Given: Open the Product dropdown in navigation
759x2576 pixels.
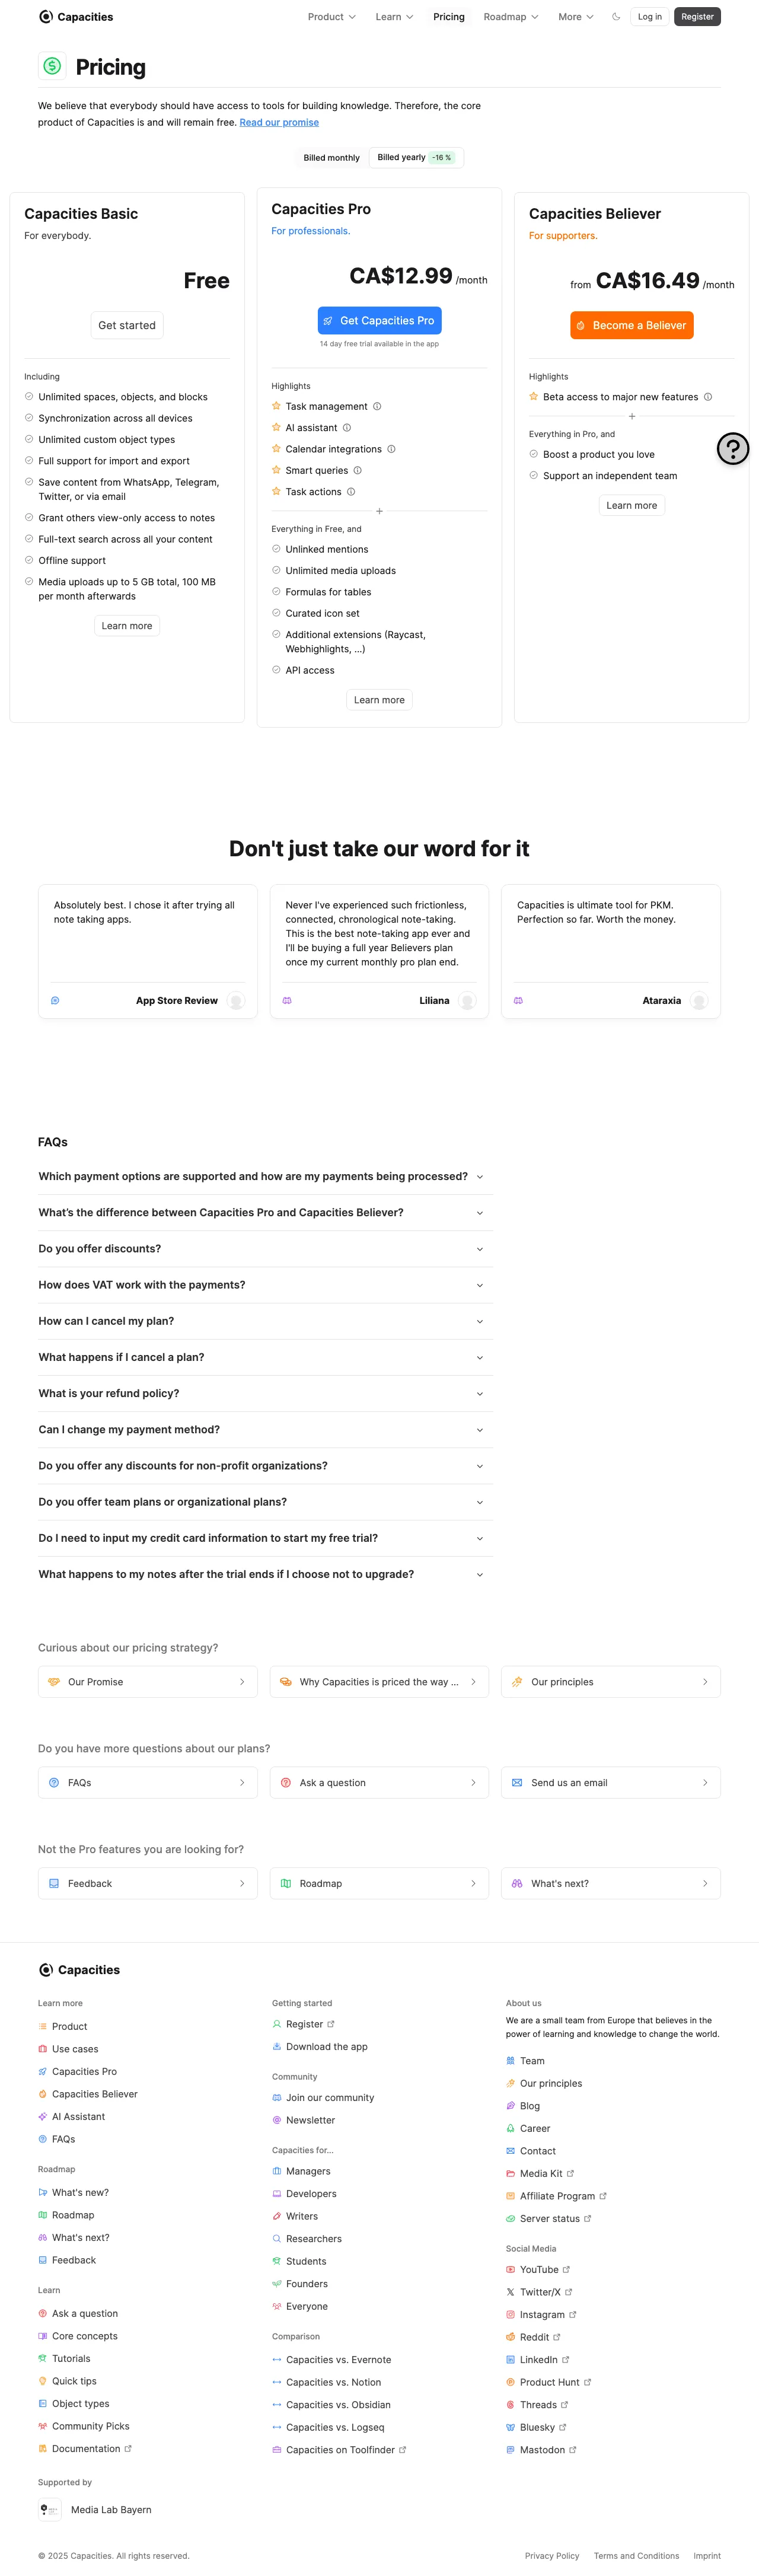Looking at the screenshot, I should pos(331,17).
